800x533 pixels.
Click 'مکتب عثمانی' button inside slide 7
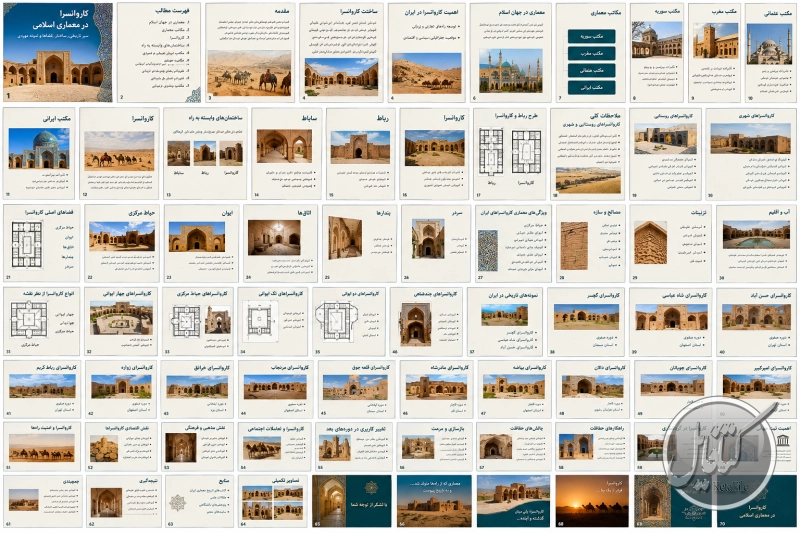click(591, 70)
